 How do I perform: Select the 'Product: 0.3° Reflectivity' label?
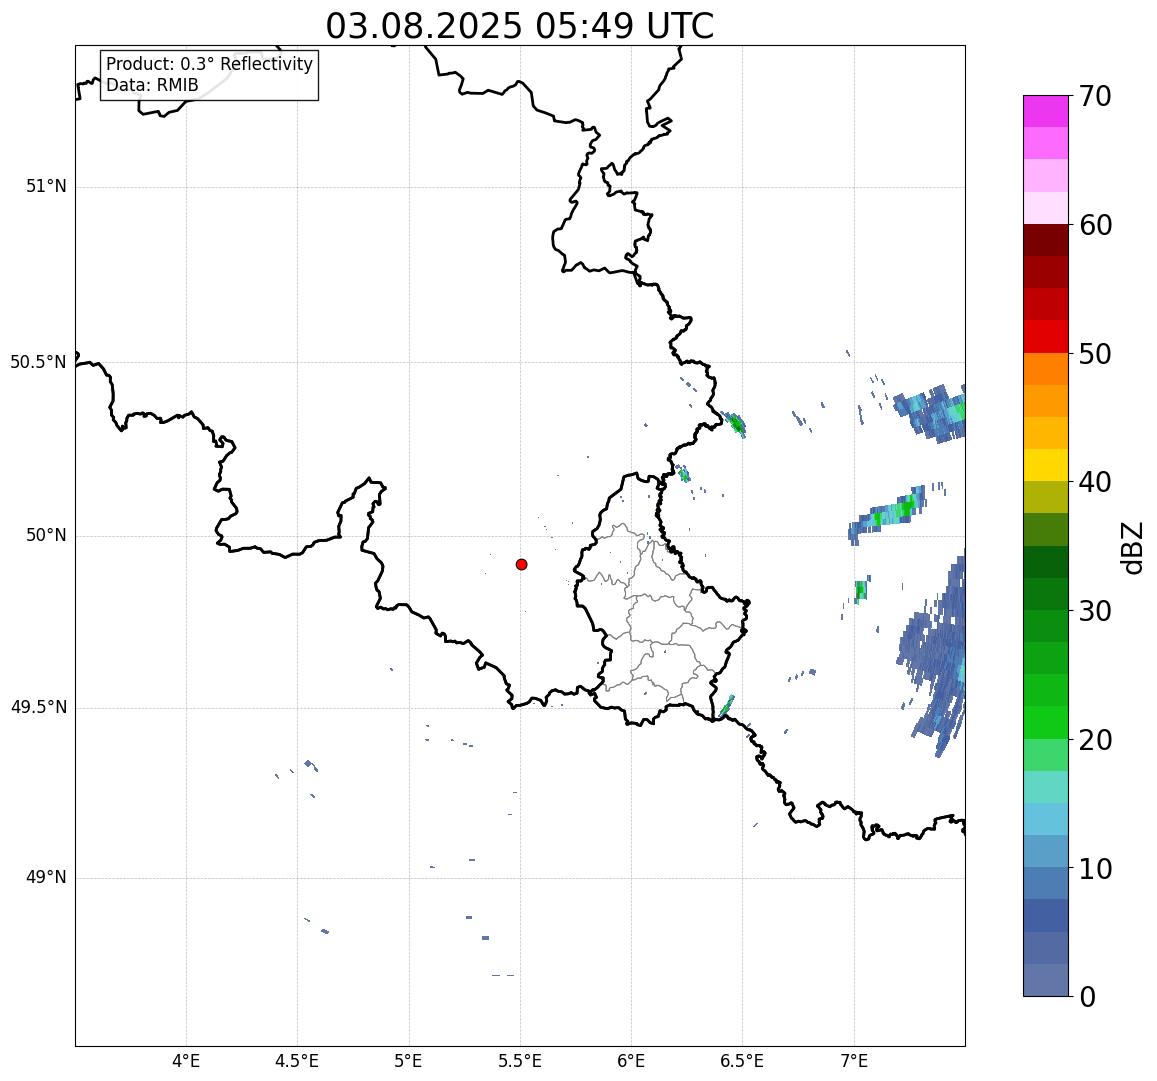pyautogui.click(x=210, y=64)
